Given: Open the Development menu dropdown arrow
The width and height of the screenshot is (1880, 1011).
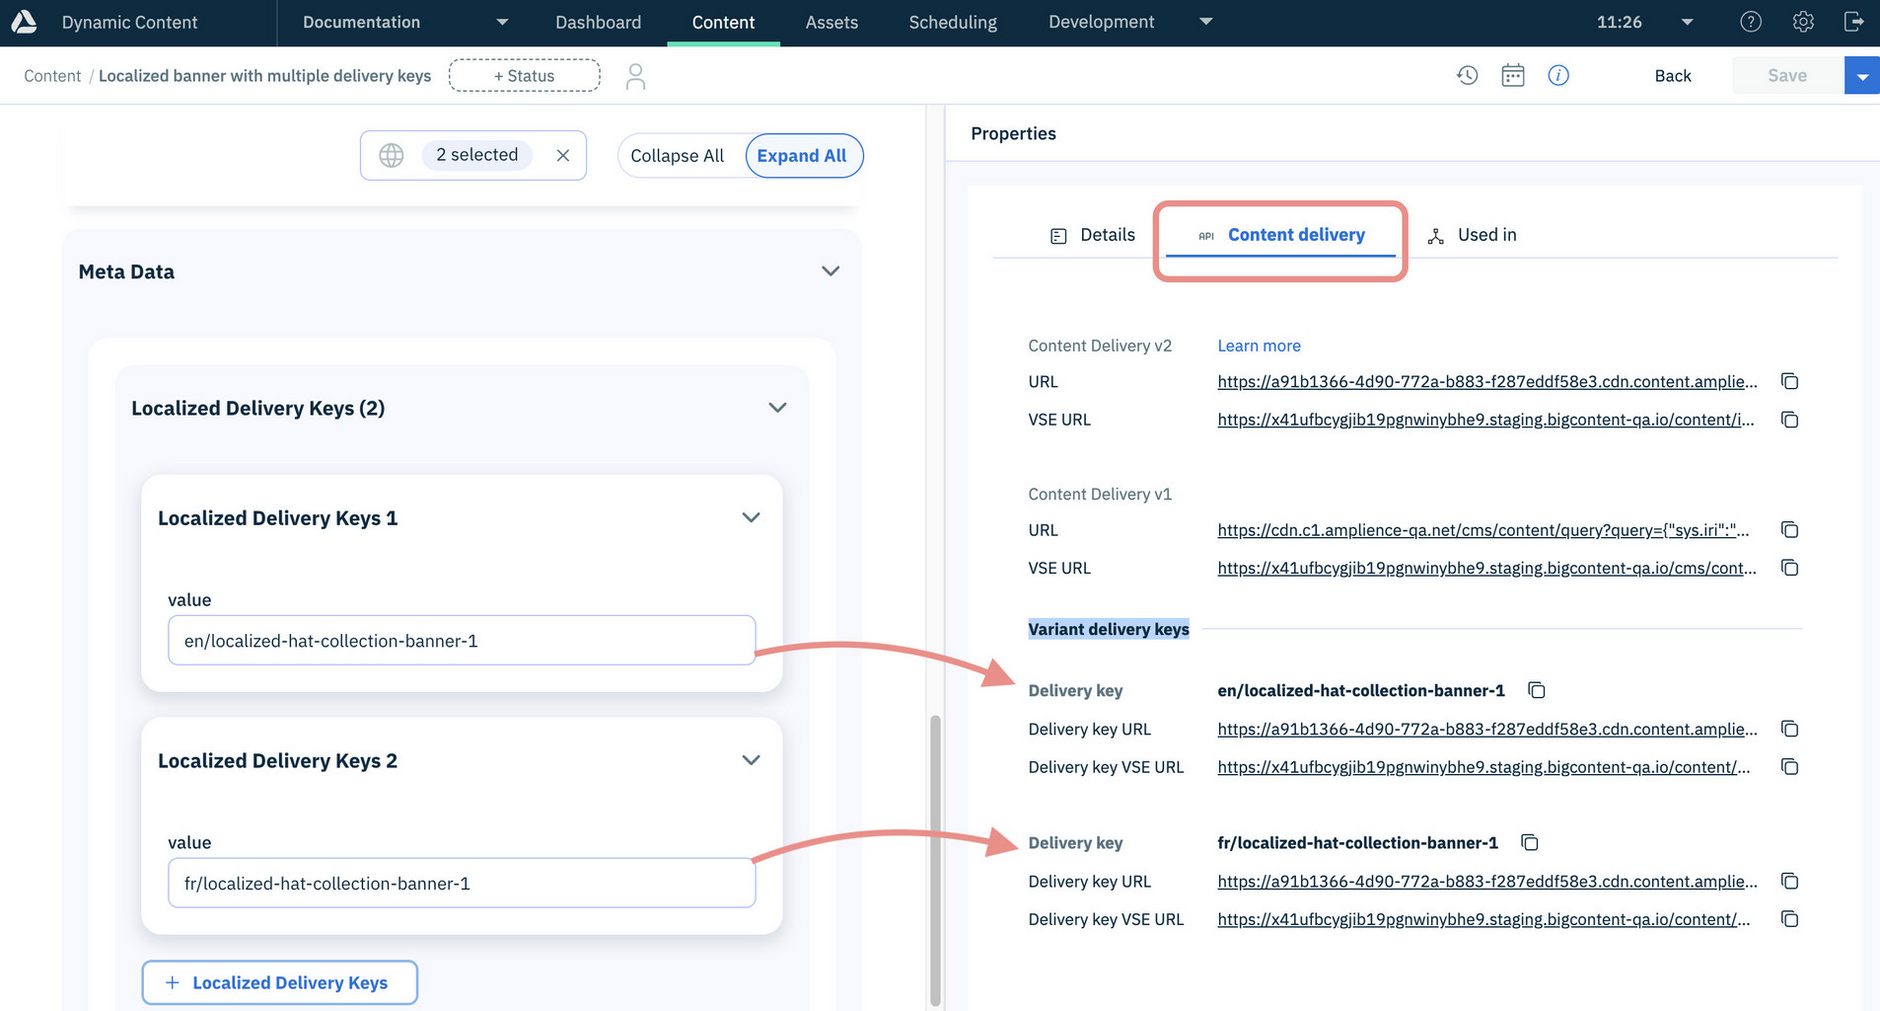Looking at the screenshot, I should point(1206,21).
